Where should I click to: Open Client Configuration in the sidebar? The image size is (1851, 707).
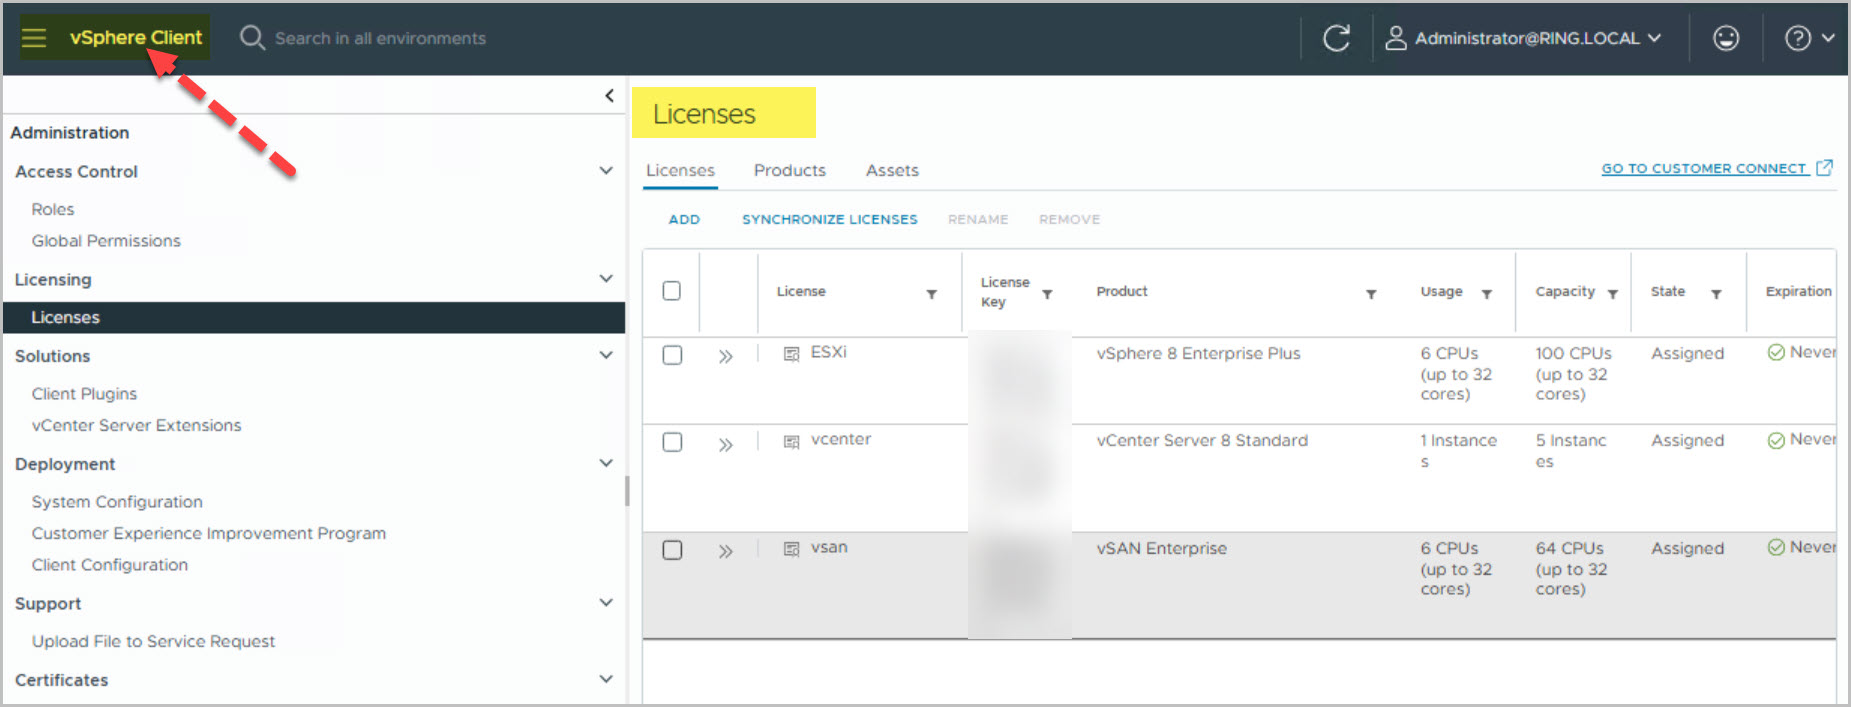pos(109,565)
